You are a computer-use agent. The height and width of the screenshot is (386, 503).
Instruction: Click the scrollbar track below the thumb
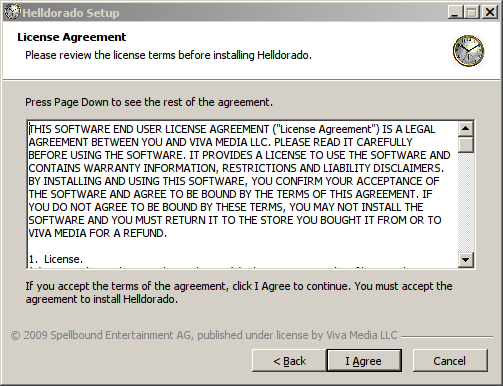click(466, 202)
